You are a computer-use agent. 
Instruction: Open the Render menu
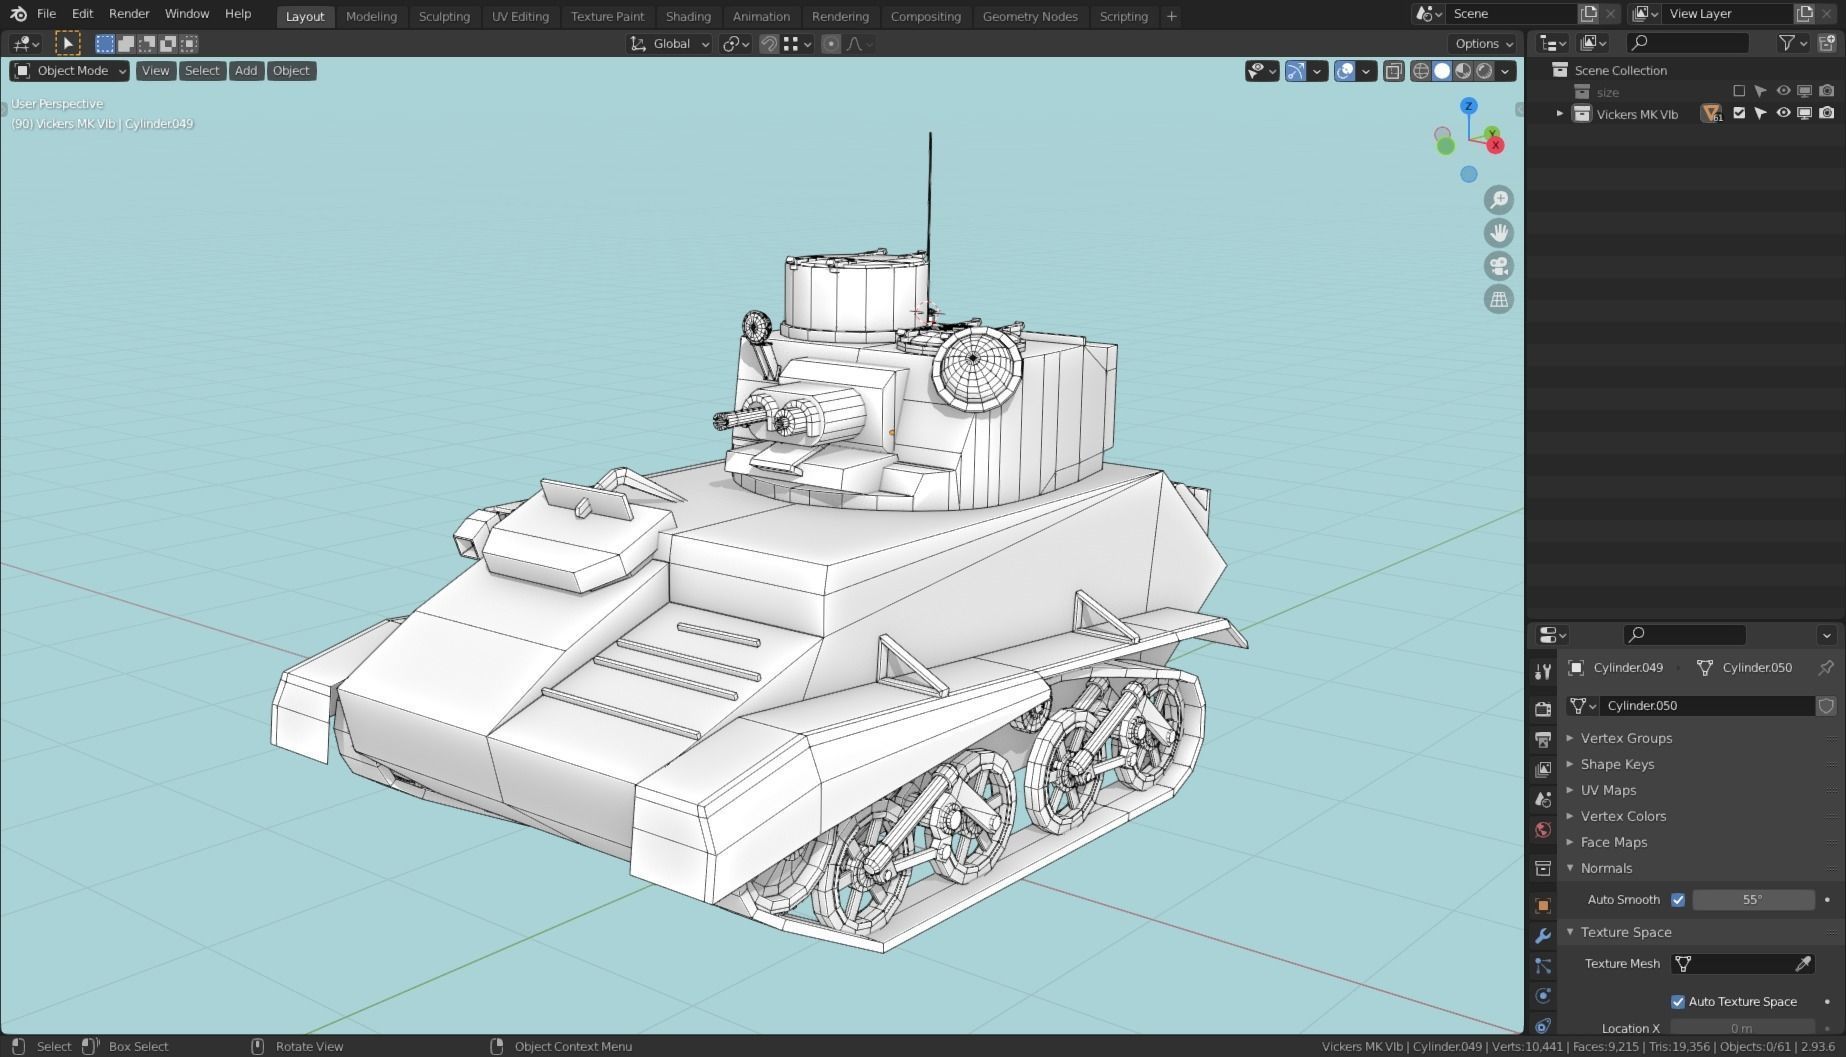click(129, 14)
